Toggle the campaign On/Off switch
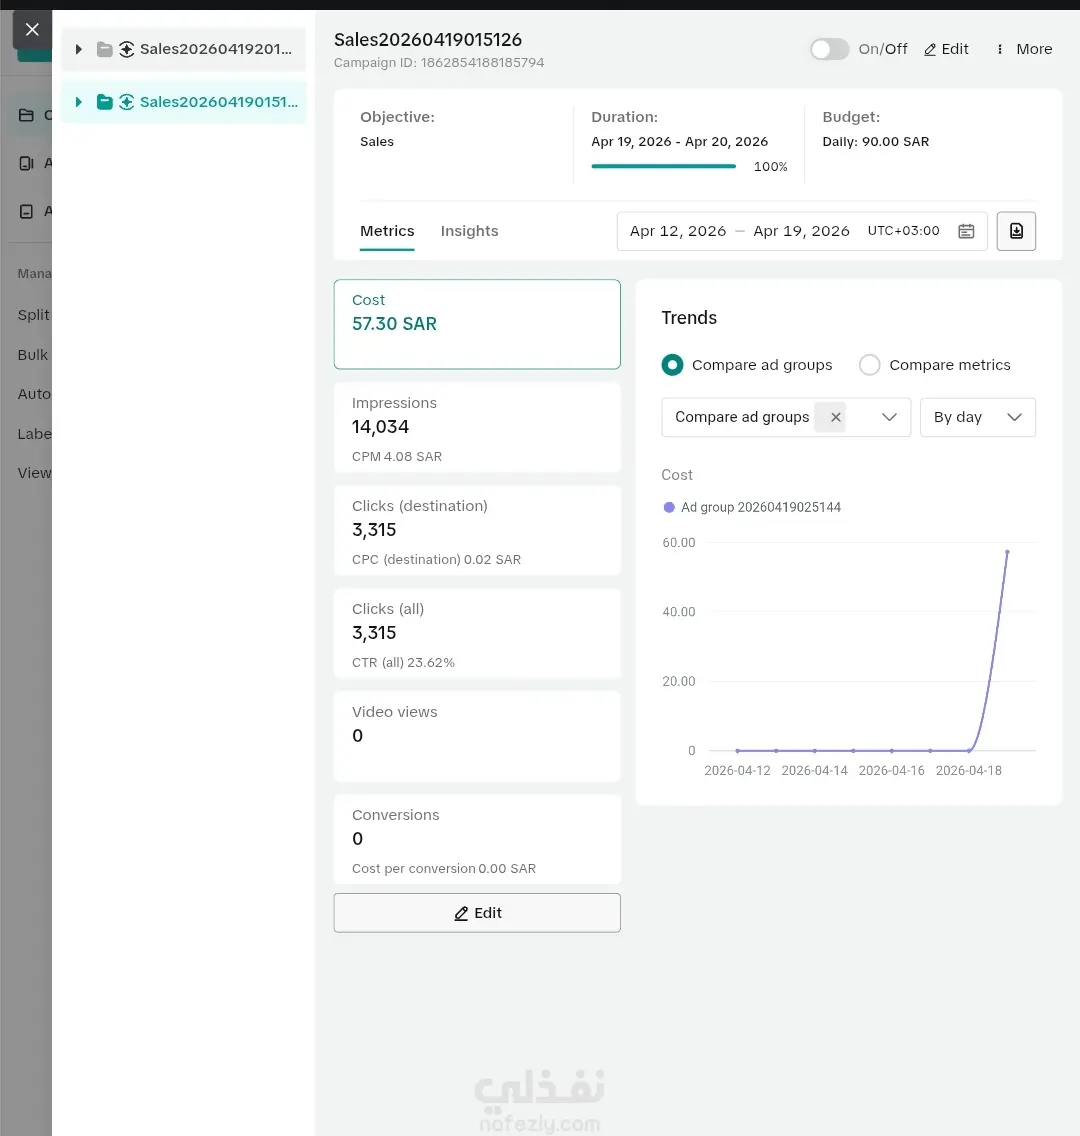The width and height of the screenshot is (1080, 1136). coord(829,49)
